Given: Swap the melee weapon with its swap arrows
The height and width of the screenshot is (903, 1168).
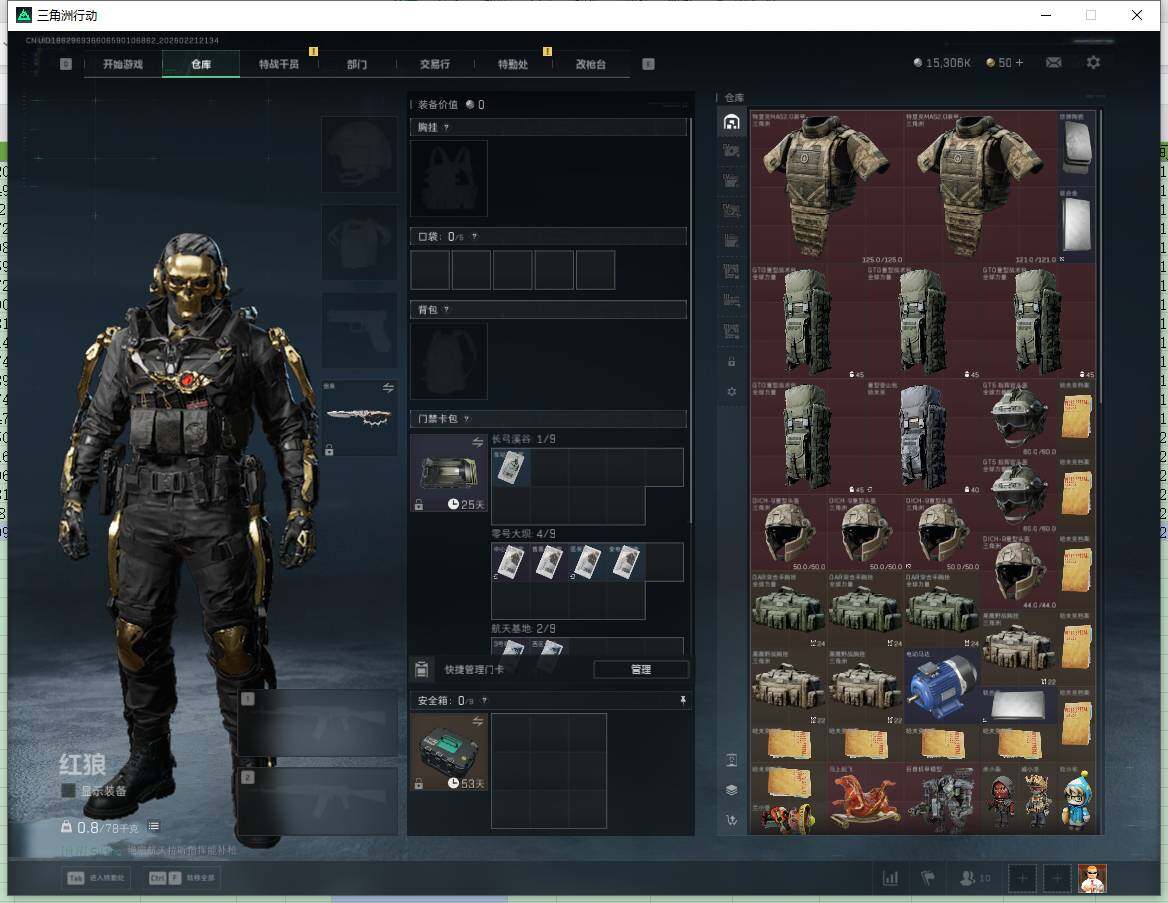Looking at the screenshot, I should pyautogui.click(x=388, y=387).
